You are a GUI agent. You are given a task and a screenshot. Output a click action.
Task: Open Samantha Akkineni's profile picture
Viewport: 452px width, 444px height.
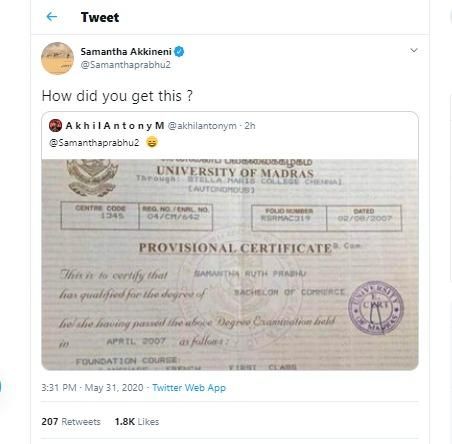click(57, 58)
